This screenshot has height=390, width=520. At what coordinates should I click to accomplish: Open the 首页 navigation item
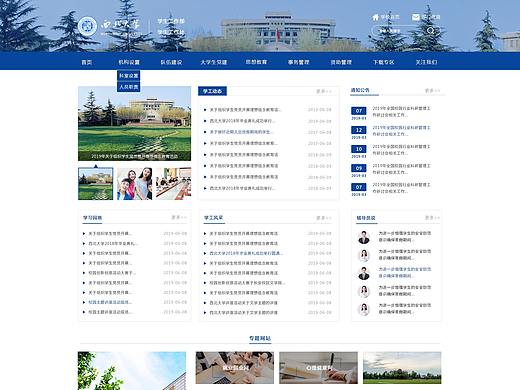(x=87, y=62)
